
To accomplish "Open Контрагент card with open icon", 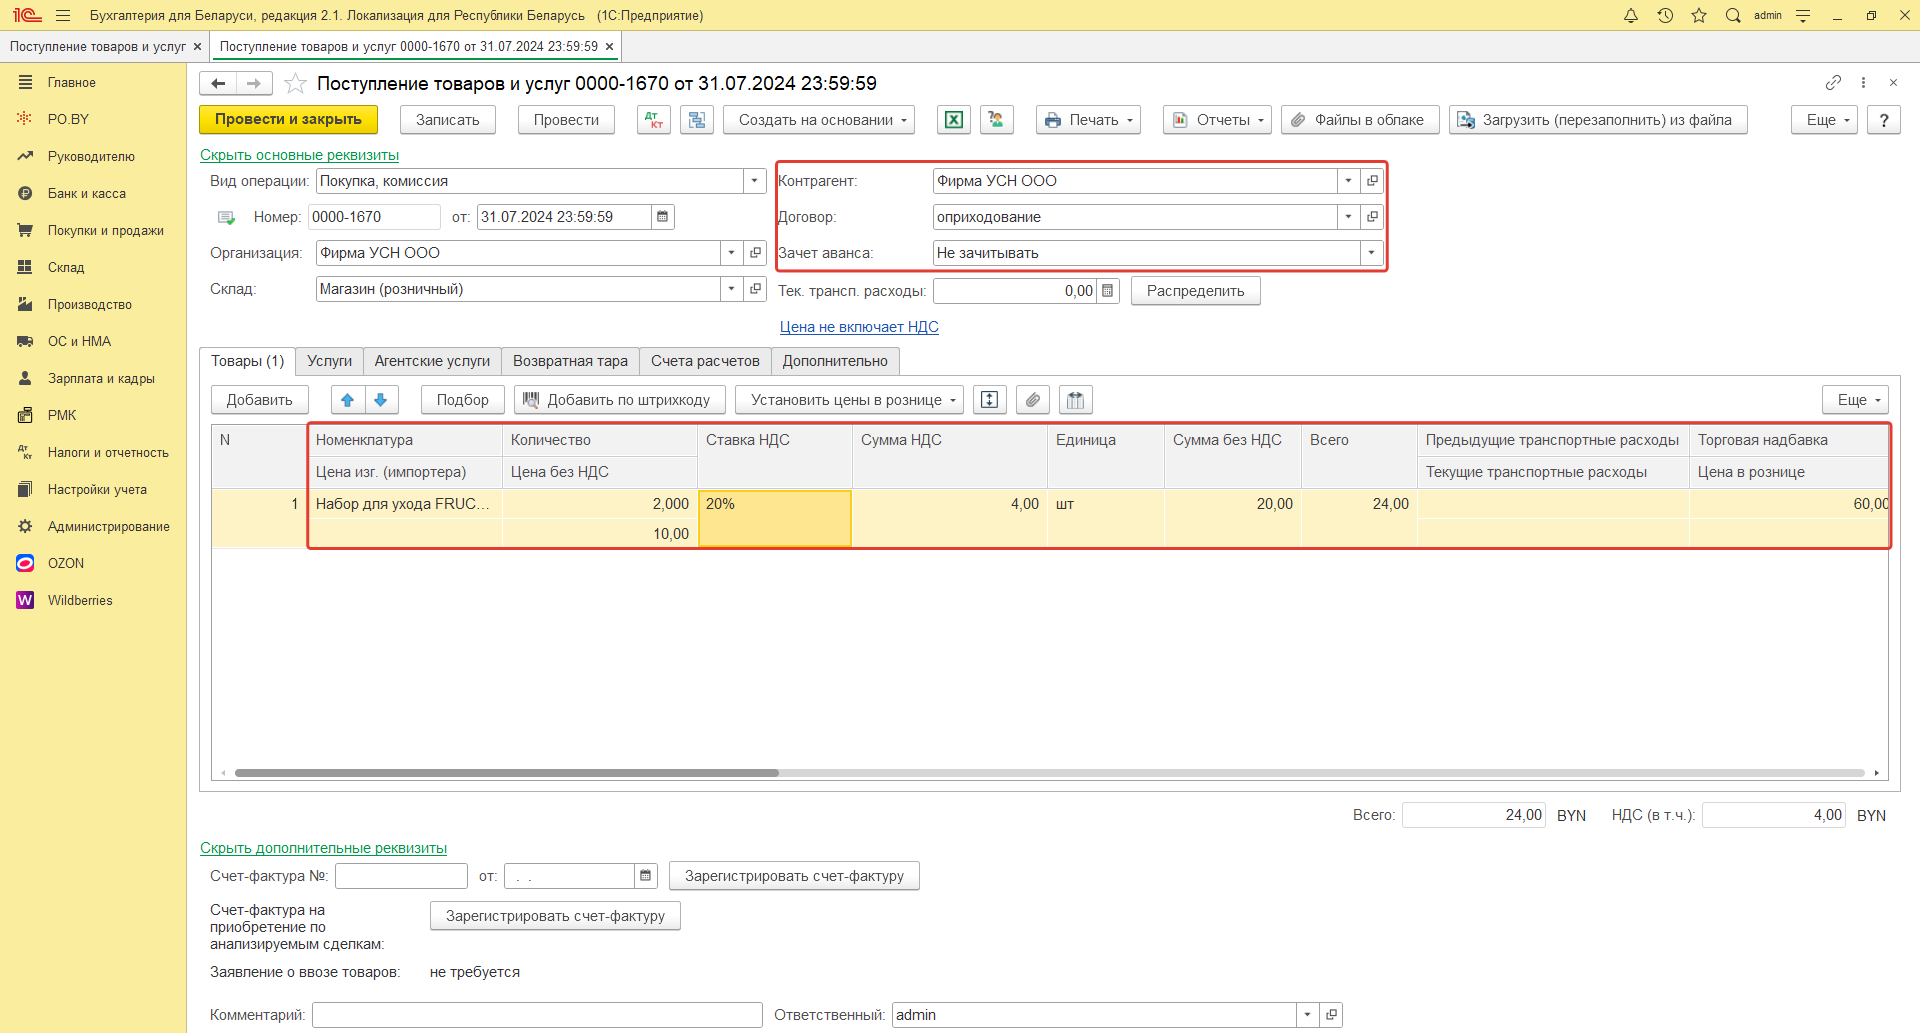I will pos(1373,181).
